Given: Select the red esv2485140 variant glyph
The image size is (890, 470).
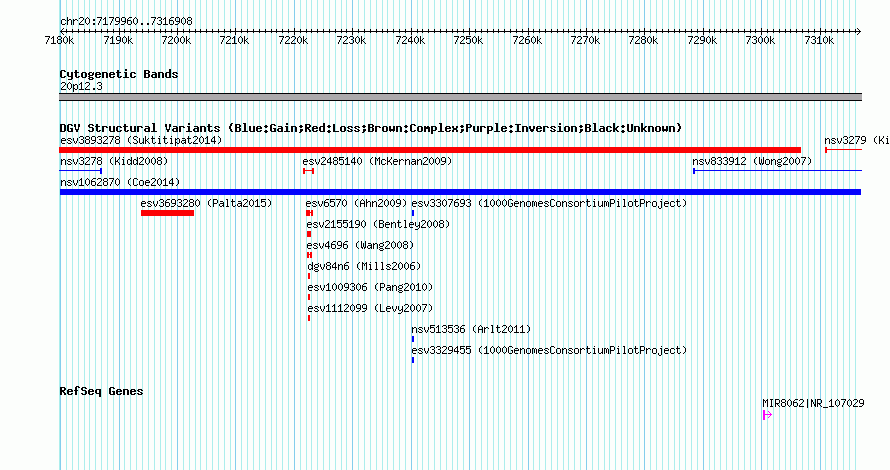Looking at the screenshot, I should (x=308, y=171).
